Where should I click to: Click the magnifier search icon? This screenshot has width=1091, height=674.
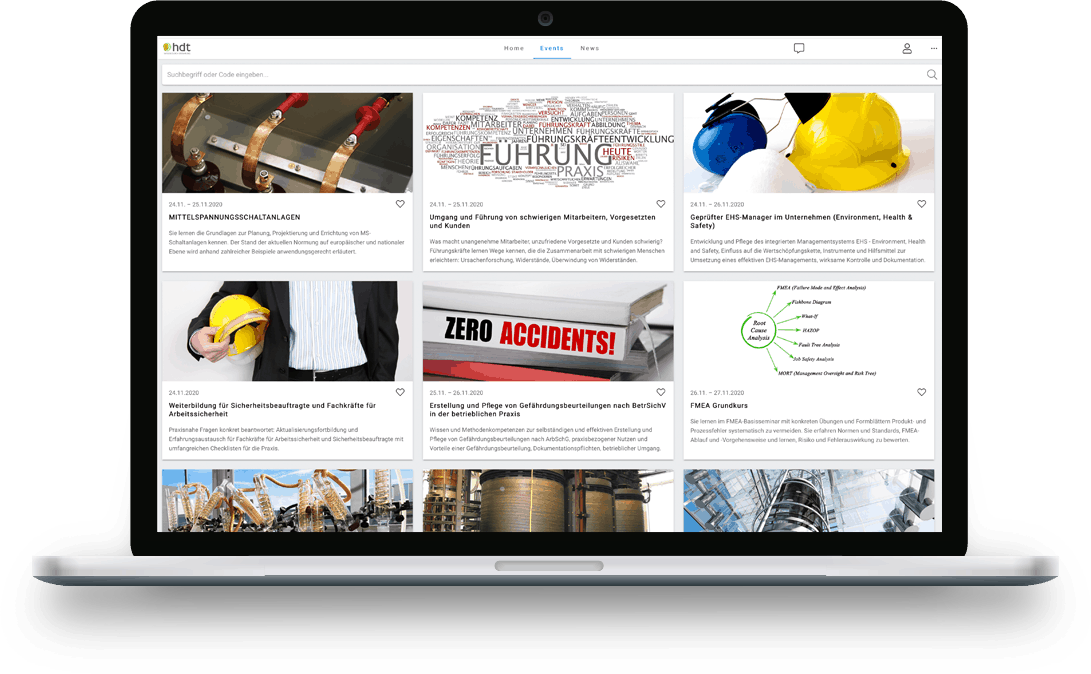tap(932, 75)
